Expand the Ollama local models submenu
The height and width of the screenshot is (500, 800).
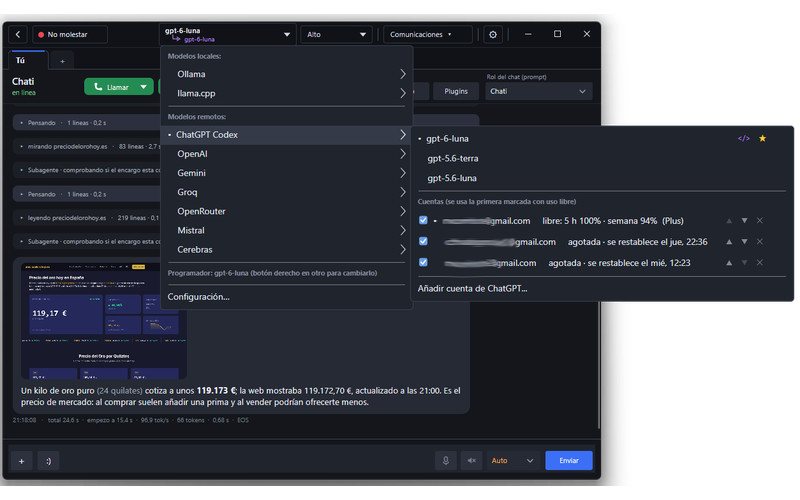[286, 74]
